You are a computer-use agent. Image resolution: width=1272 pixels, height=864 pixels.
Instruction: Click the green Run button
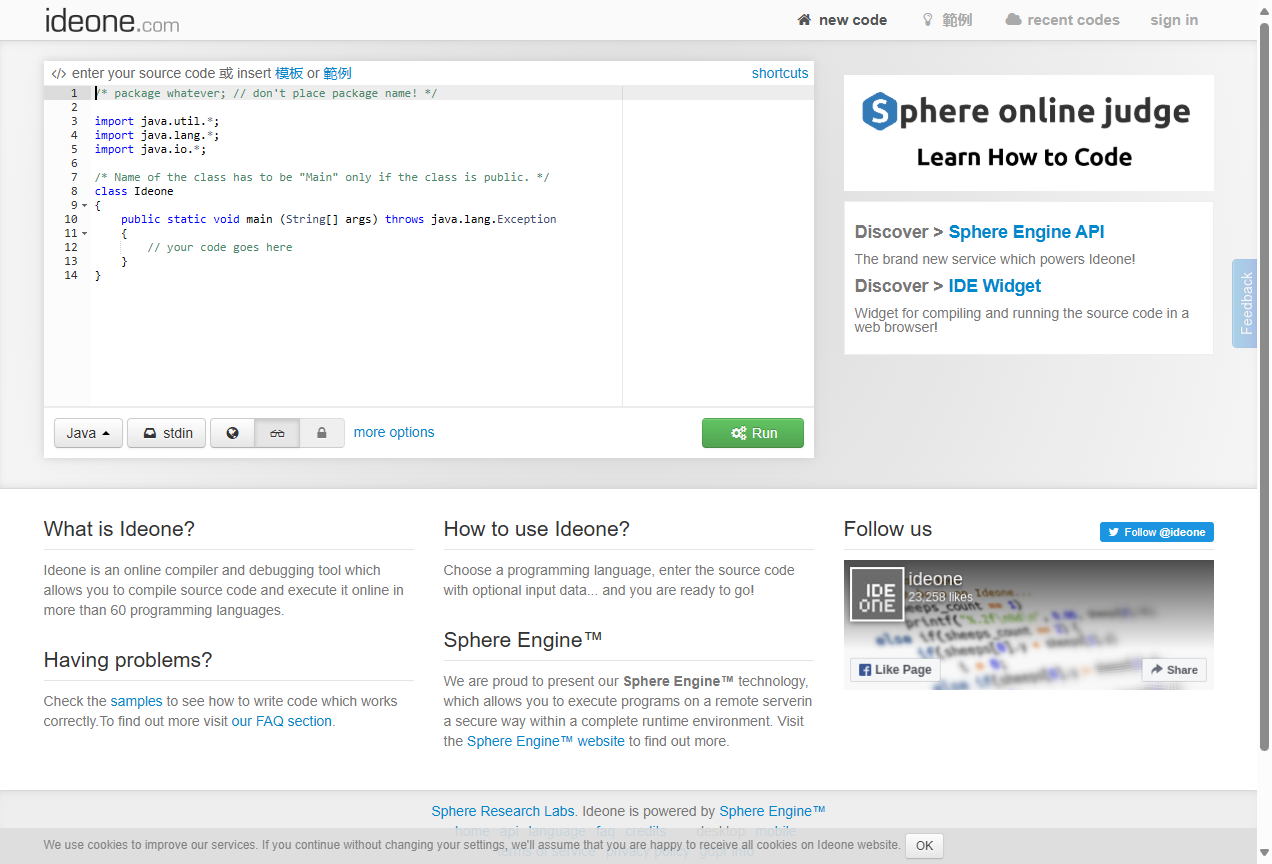click(753, 433)
